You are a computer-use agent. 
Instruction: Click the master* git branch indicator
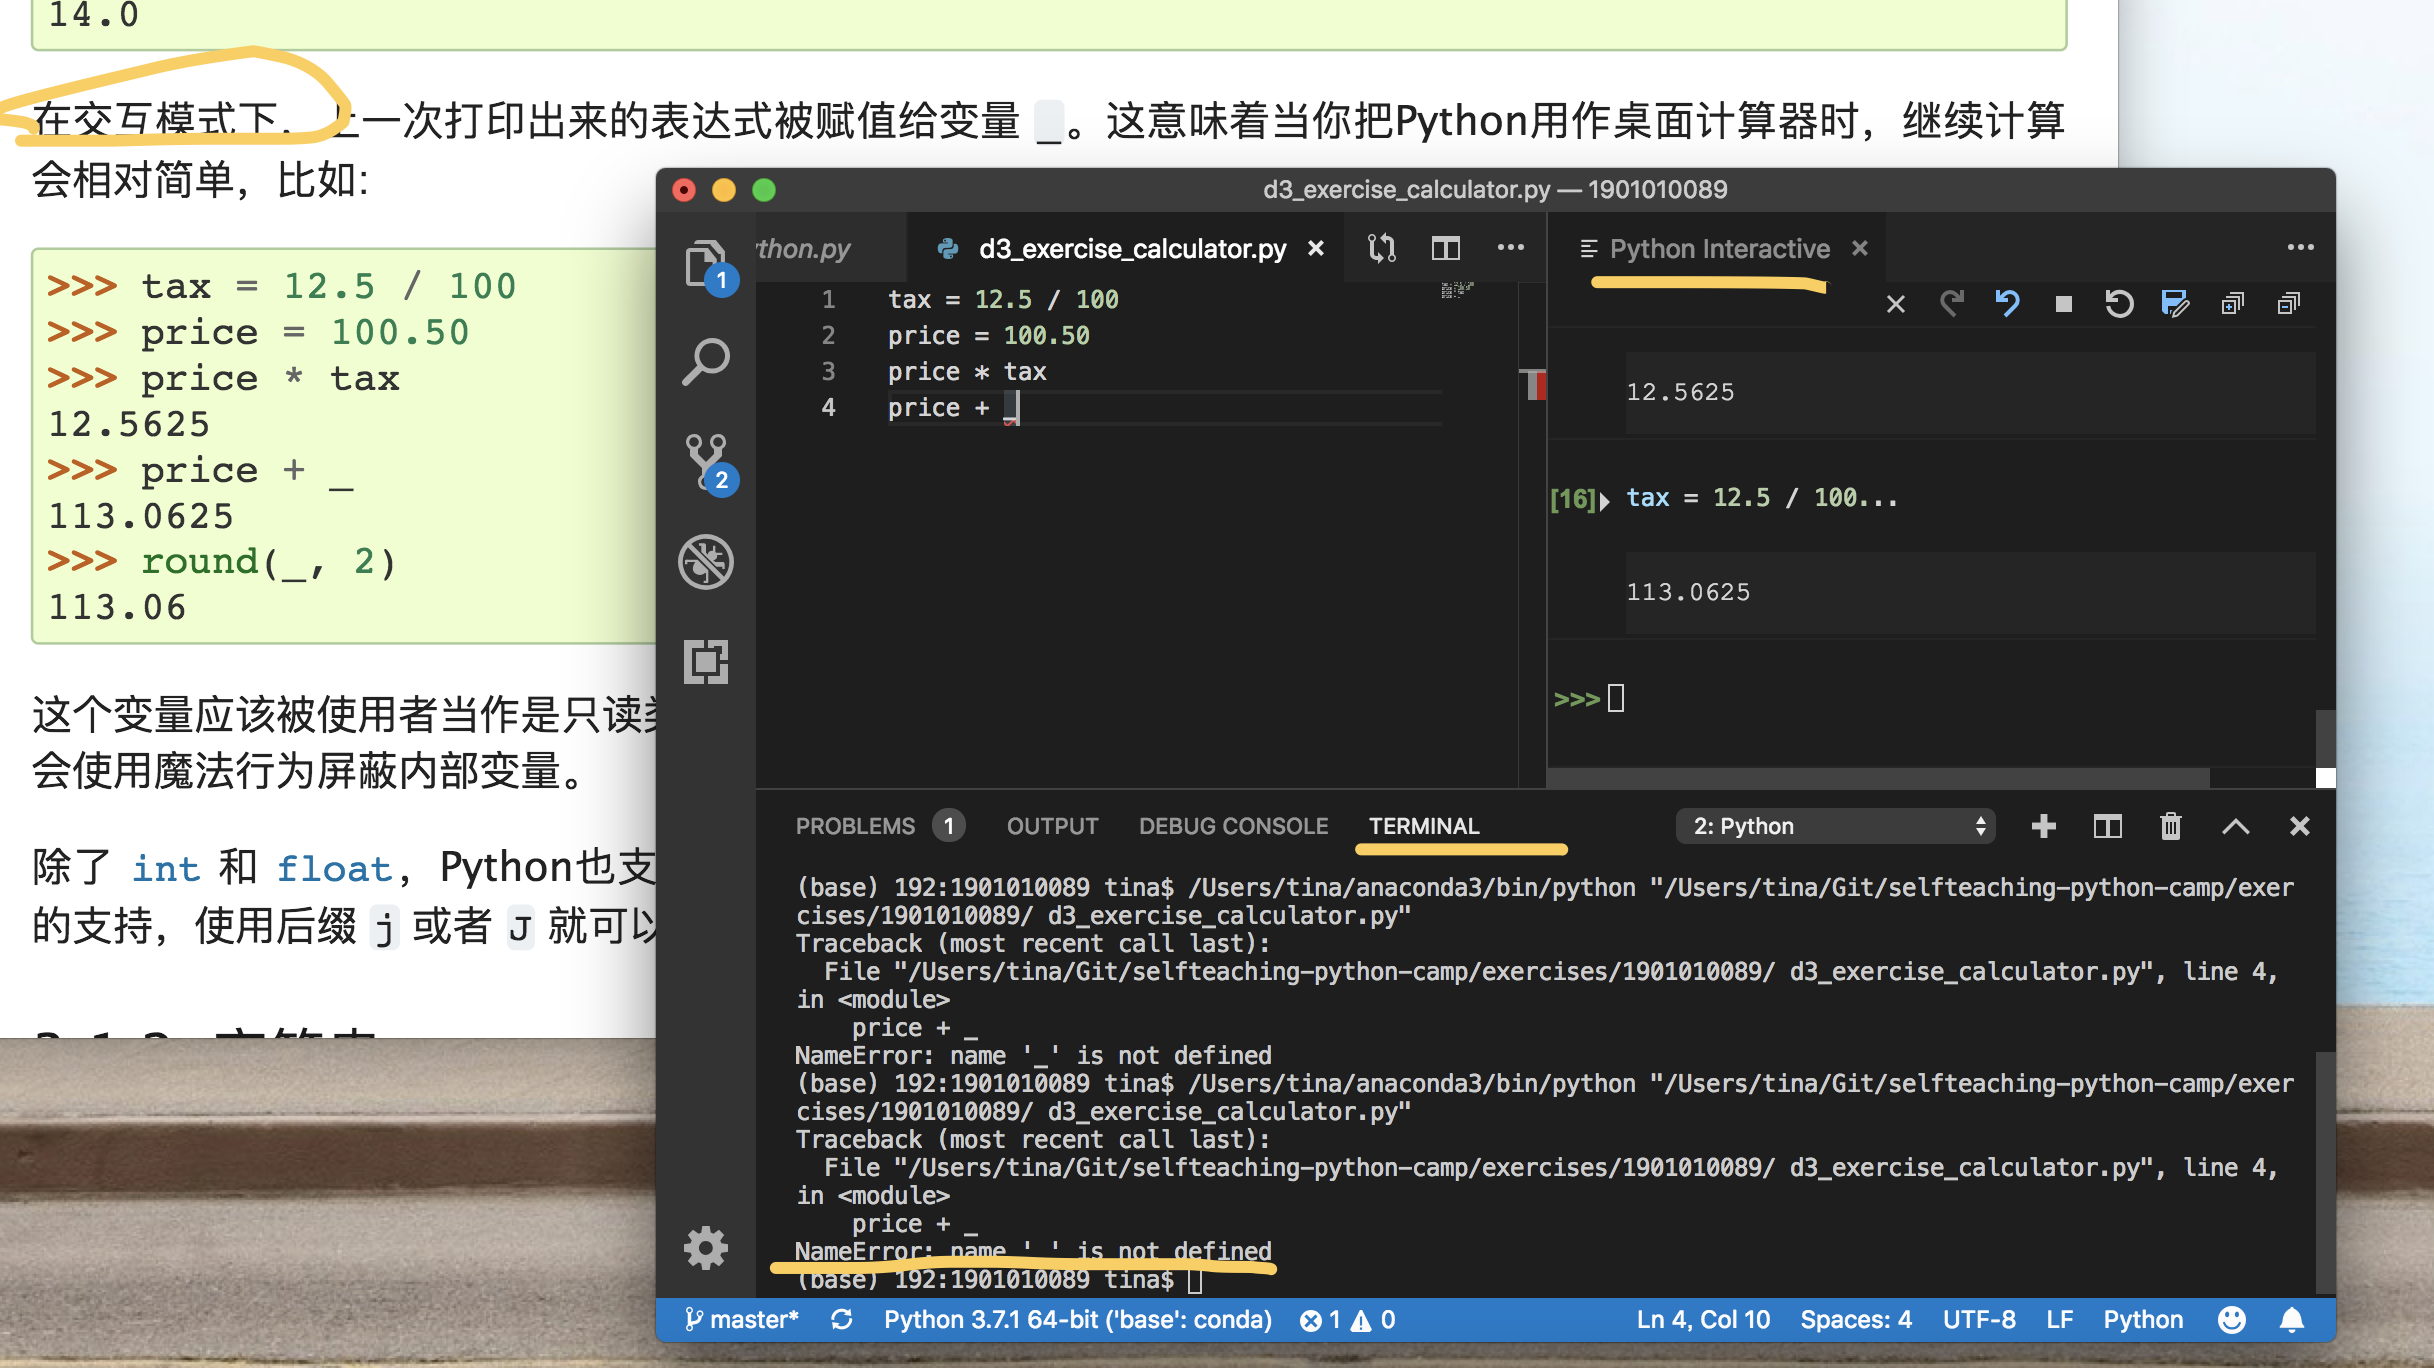(x=742, y=1320)
